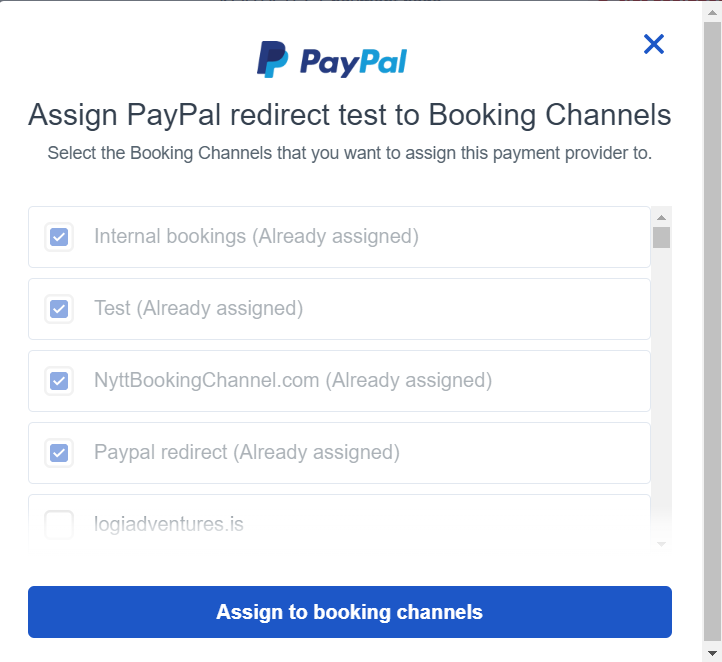Check the logiadventures.is checkbox
Image resolution: width=722 pixels, height=662 pixels.
(59, 524)
